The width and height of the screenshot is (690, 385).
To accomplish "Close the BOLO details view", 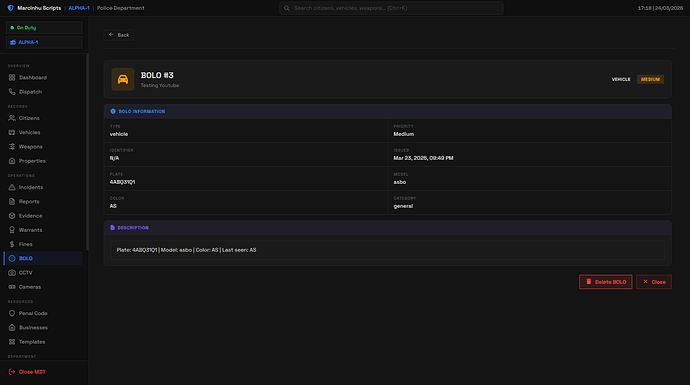I will click(654, 282).
